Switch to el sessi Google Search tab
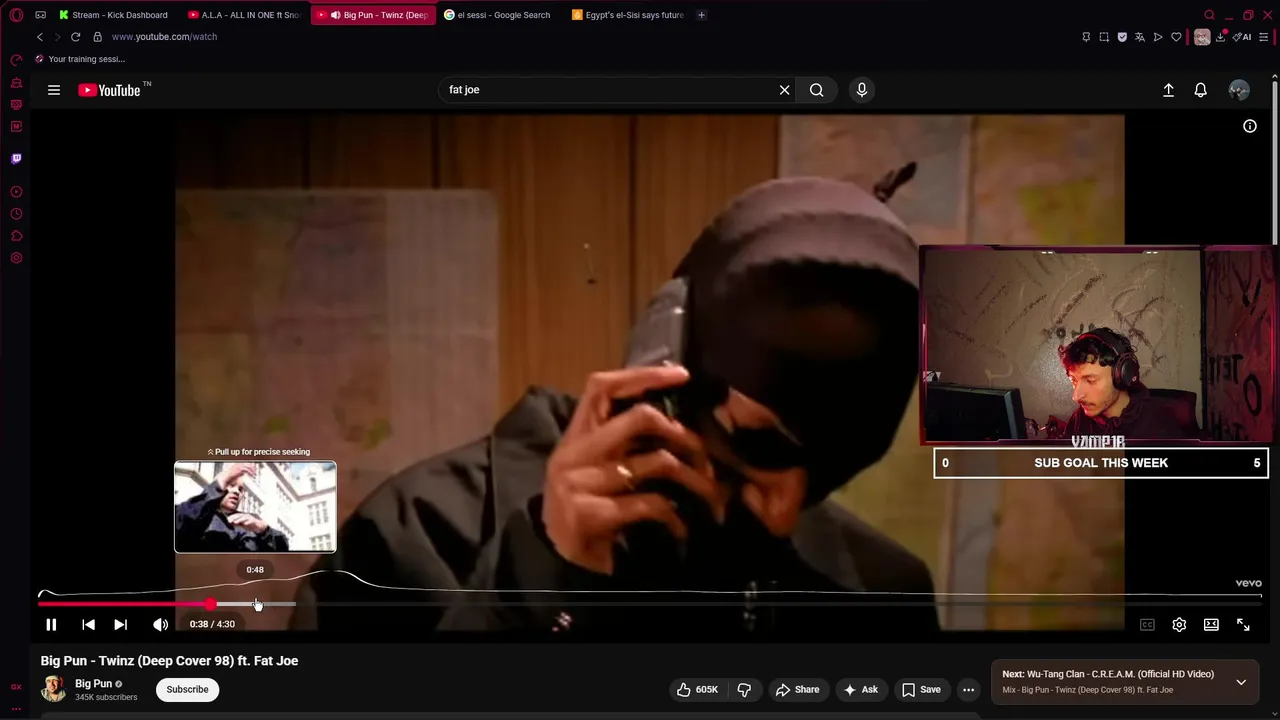Screen dimensions: 1280x720 (498, 15)
